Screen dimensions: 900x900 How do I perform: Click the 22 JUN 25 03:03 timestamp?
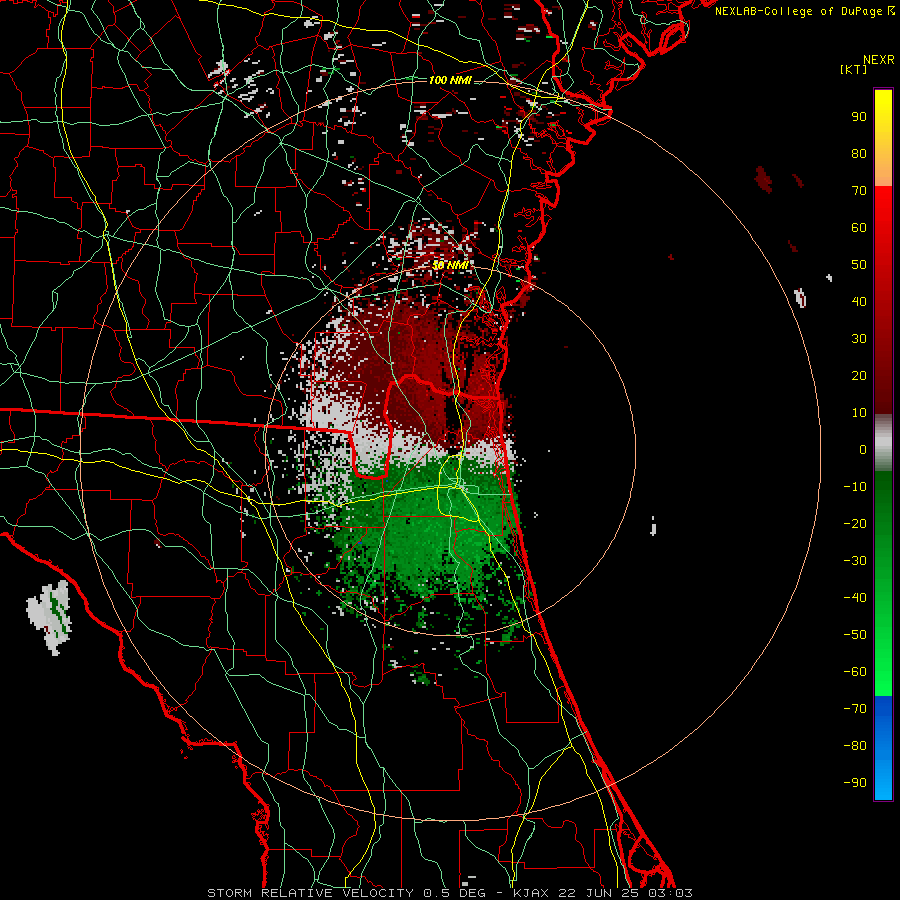624,893
